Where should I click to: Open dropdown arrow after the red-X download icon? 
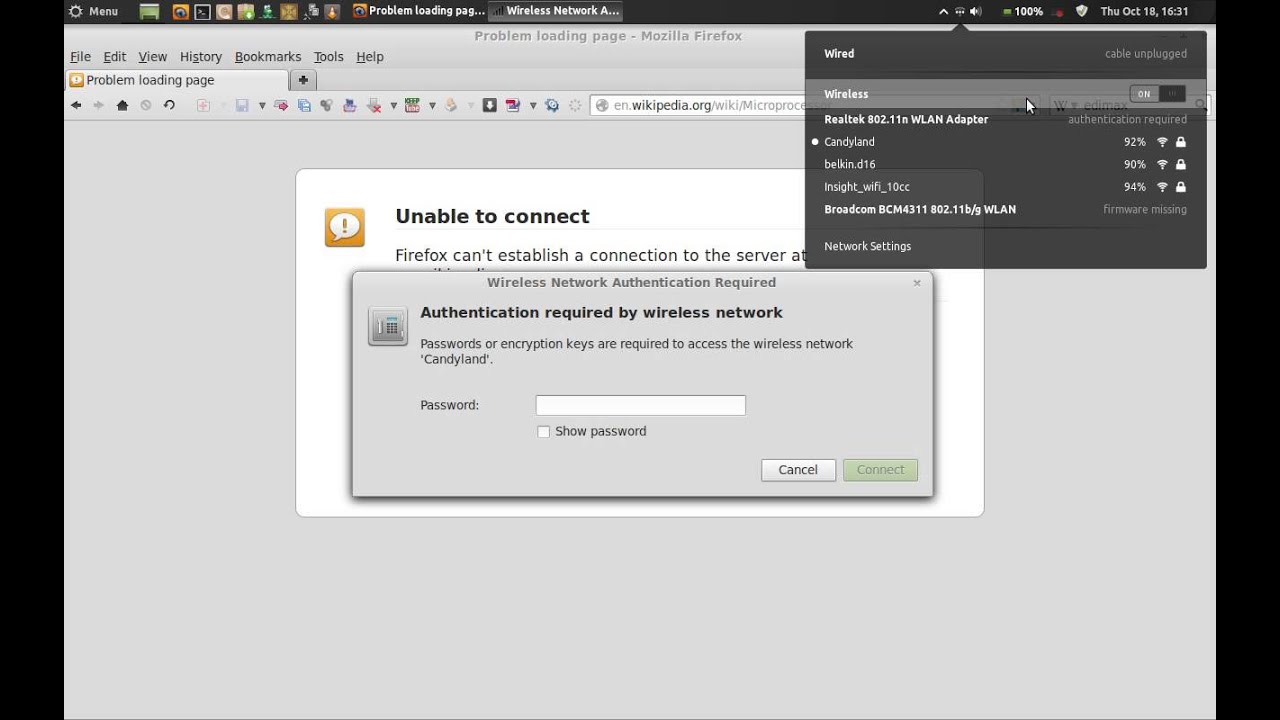pyautogui.click(x=393, y=105)
